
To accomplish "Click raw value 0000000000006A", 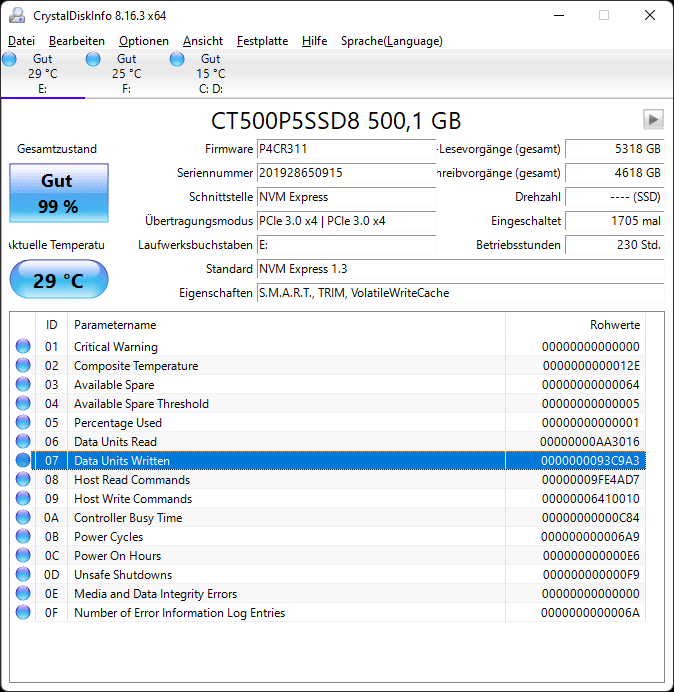I will pyautogui.click(x=590, y=613).
